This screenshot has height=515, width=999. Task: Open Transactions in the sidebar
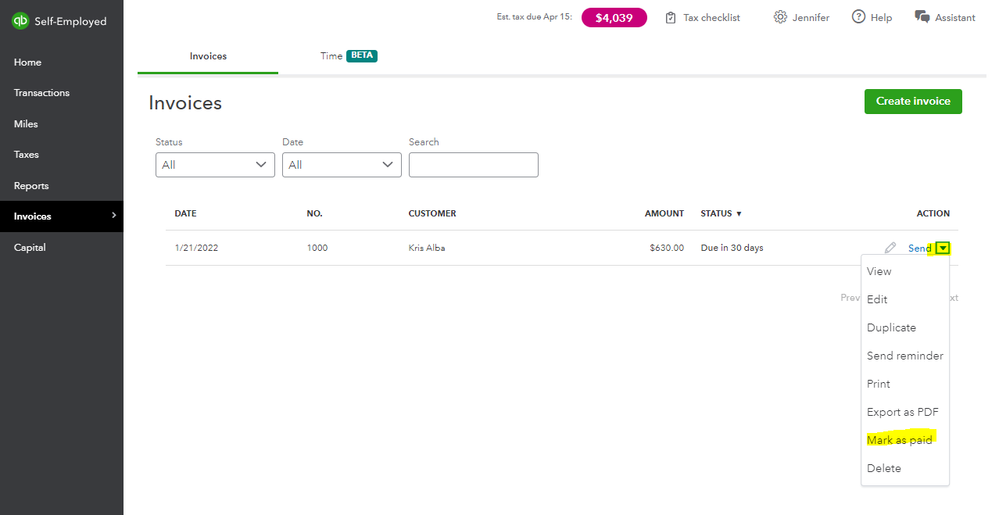(41, 93)
